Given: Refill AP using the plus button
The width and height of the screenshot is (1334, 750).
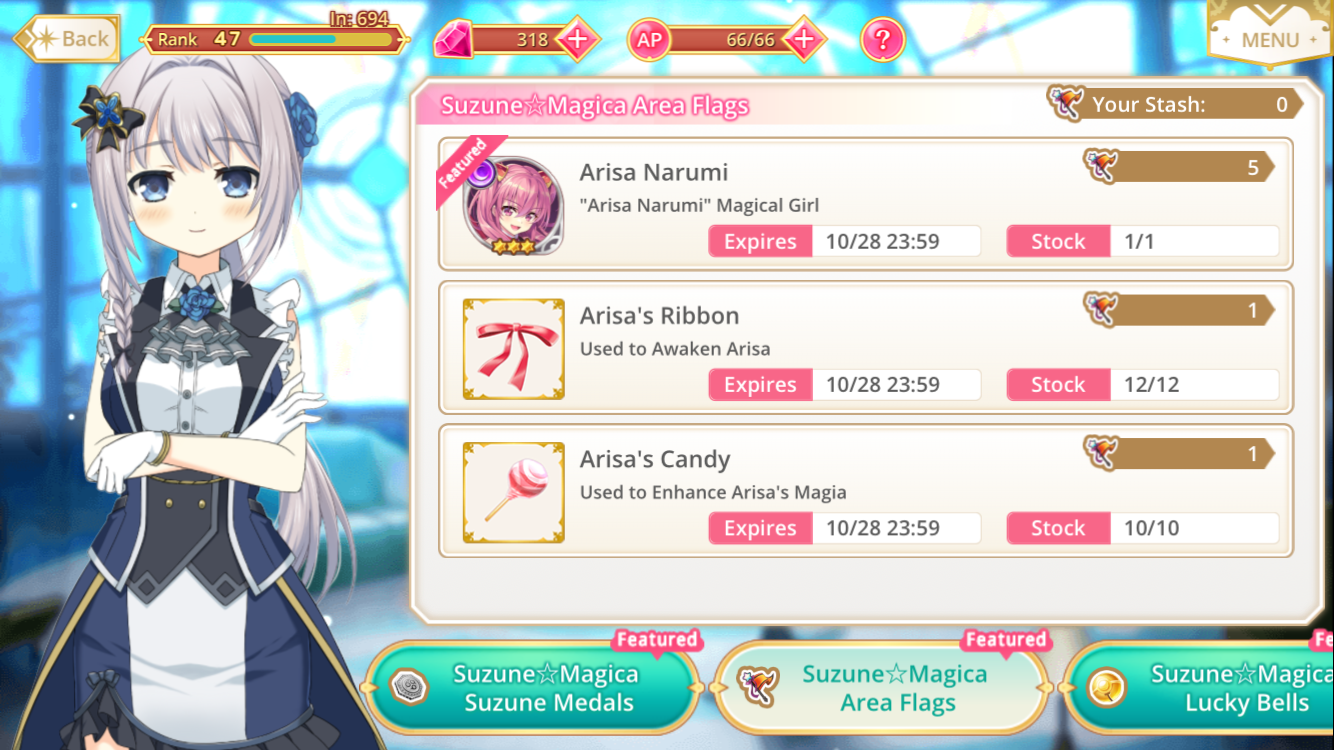Looking at the screenshot, I should click(804, 40).
